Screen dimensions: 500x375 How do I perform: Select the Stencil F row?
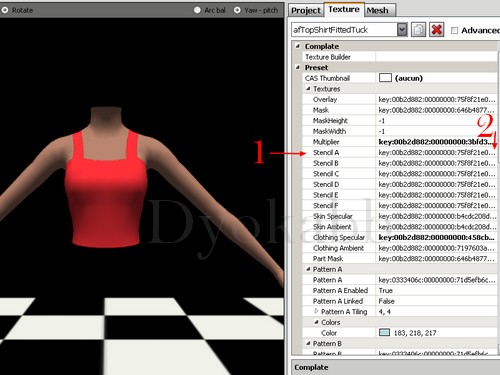pyautogui.click(x=400, y=205)
